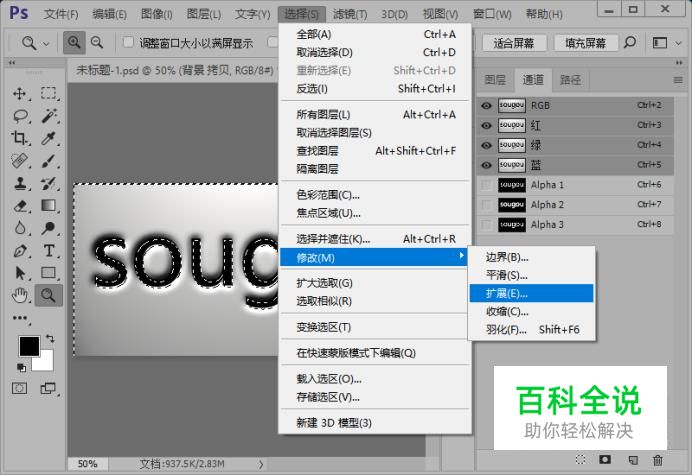Viewport: 692px width, 475px height.
Task: Change screen mode icon in toolbox
Action: [48, 388]
